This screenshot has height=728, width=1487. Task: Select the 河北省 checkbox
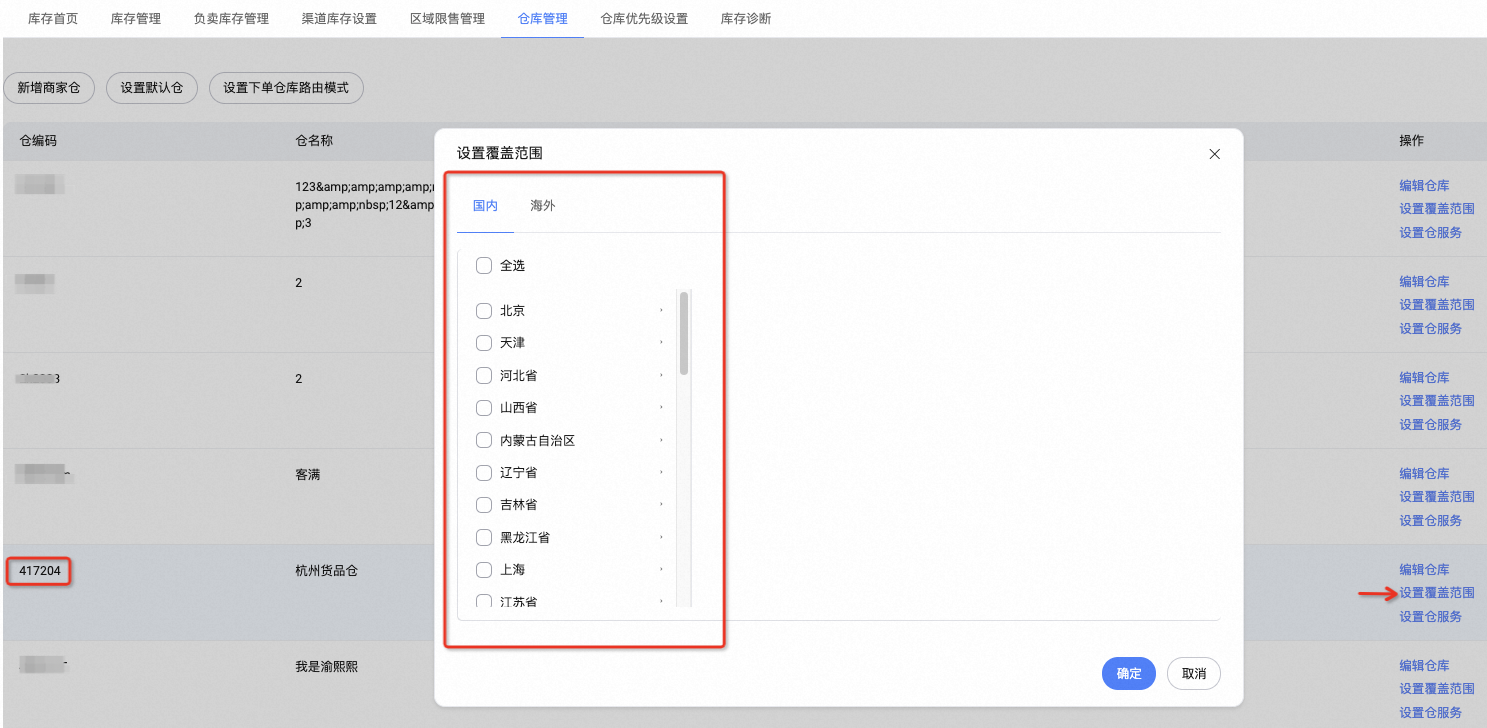(484, 376)
